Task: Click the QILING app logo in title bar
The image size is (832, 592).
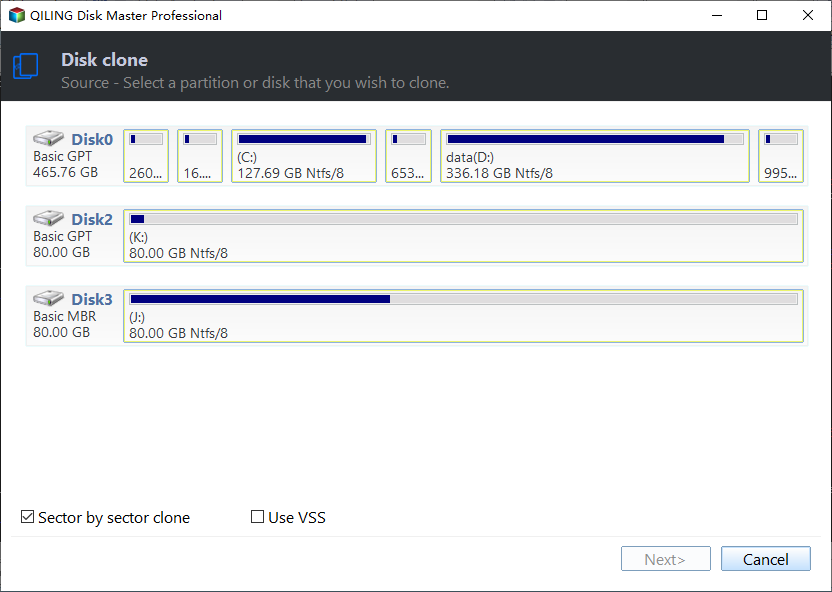Action: (x=17, y=15)
